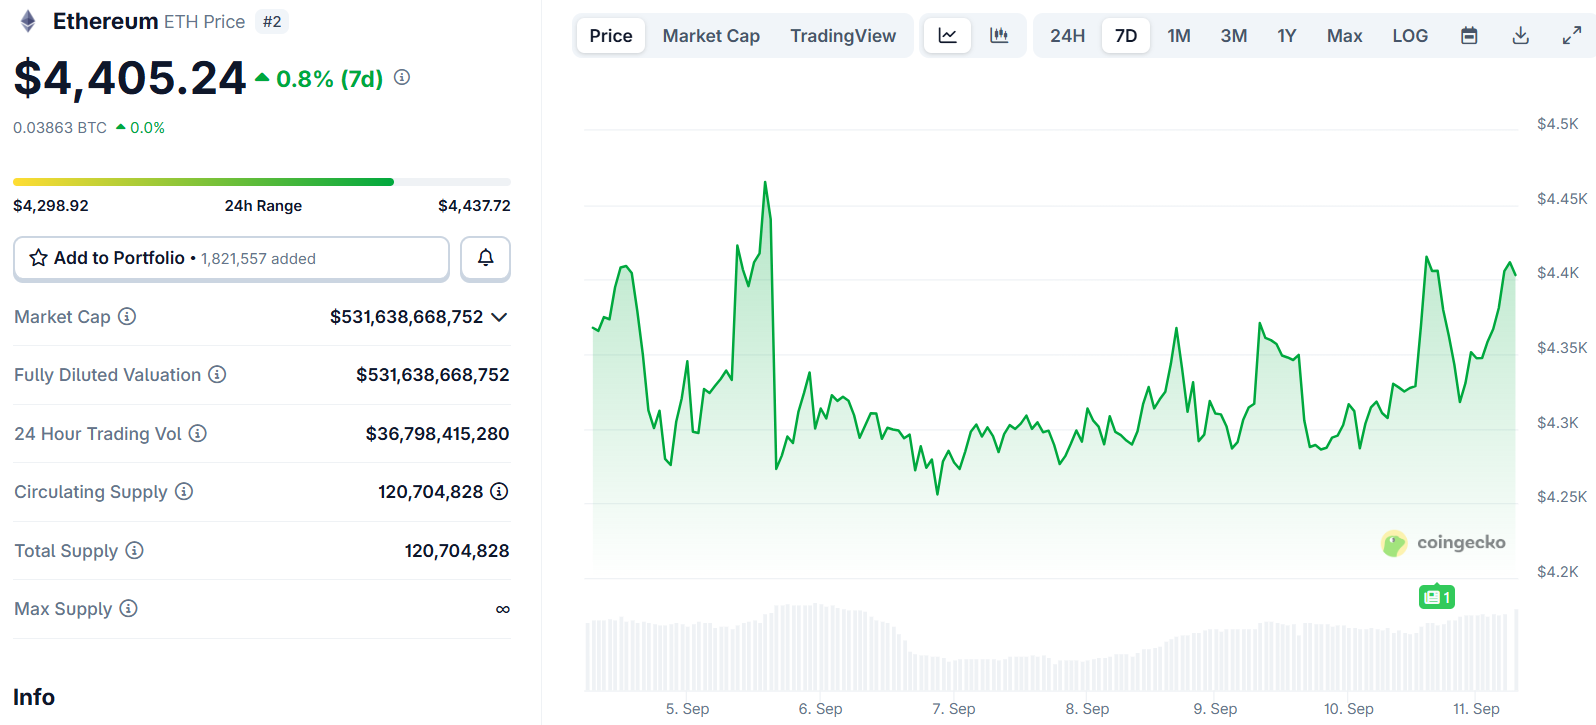The image size is (1596, 725).
Task: Open Fully Diluted Valuation info icon
Action: coord(217,374)
